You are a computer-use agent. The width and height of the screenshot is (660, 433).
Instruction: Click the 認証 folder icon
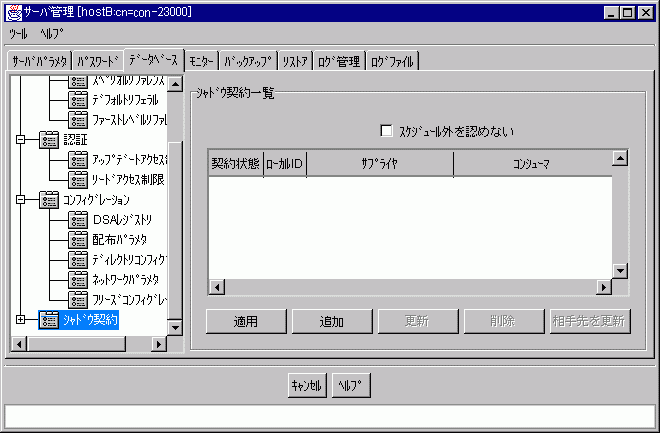49,140
